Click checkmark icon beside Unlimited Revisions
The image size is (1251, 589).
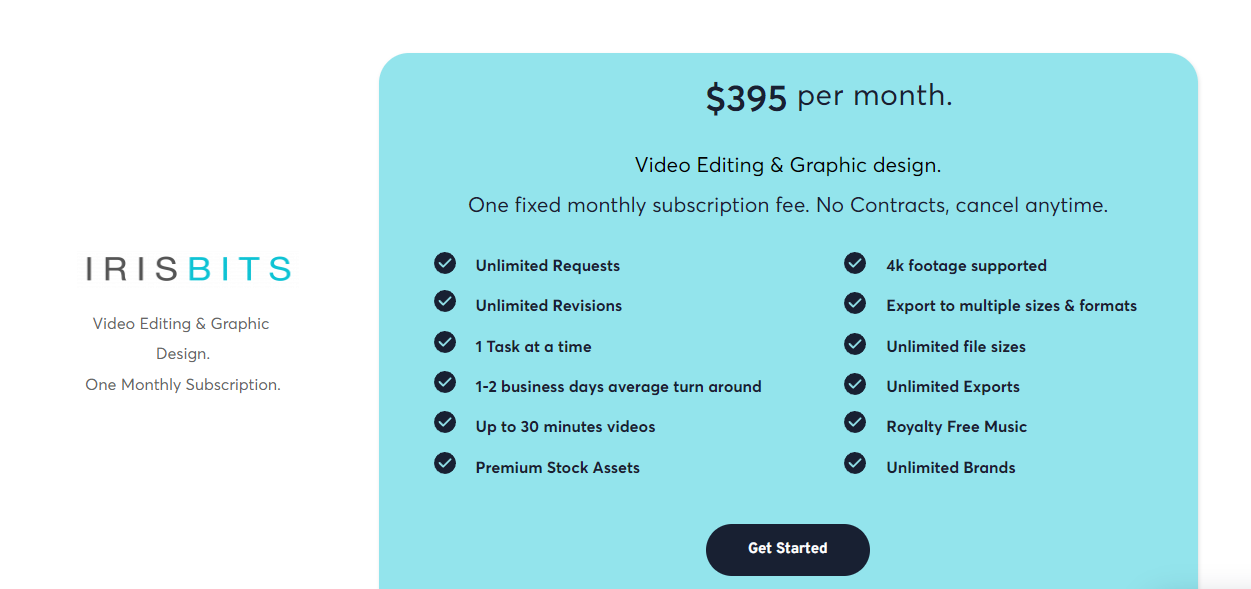(445, 301)
